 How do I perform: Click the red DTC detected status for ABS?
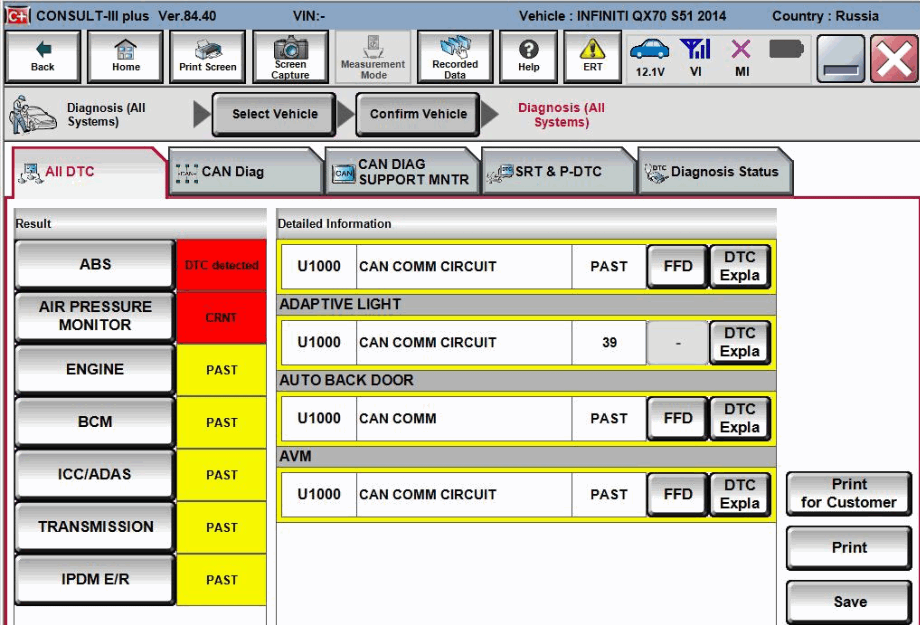coord(221,265)
